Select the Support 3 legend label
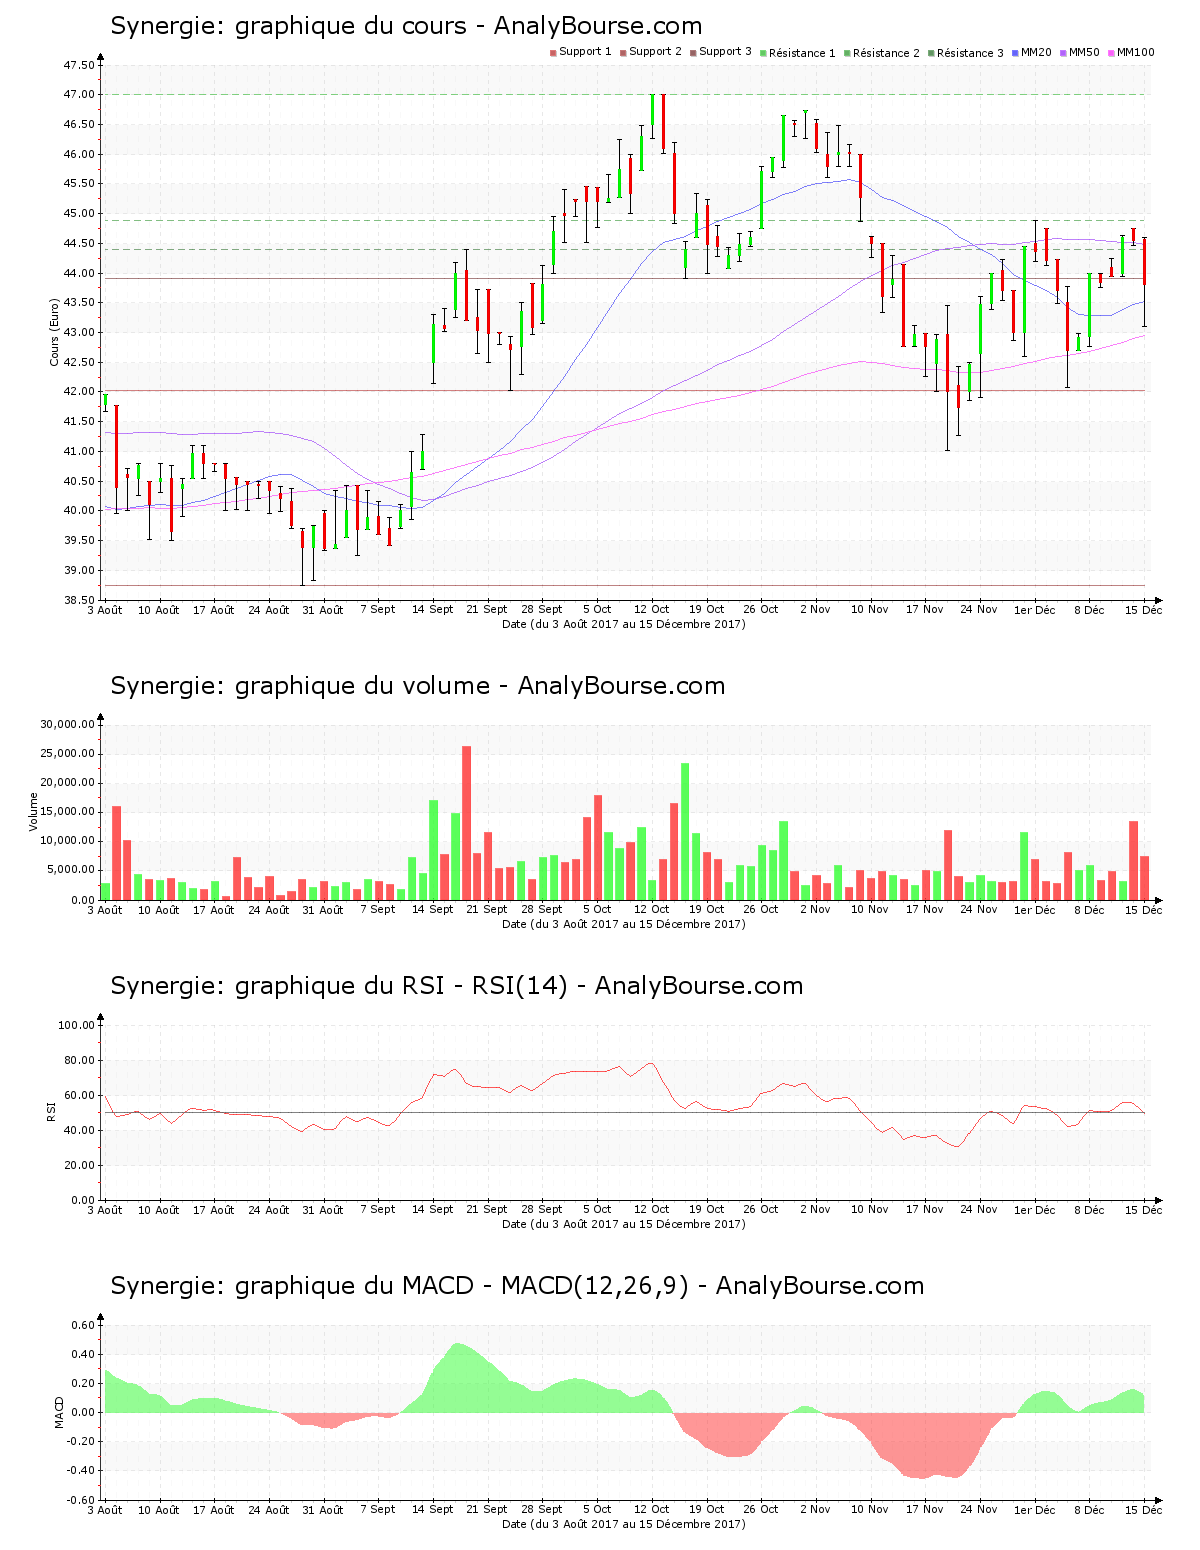 pyautogui.click(x=725, y=52)
